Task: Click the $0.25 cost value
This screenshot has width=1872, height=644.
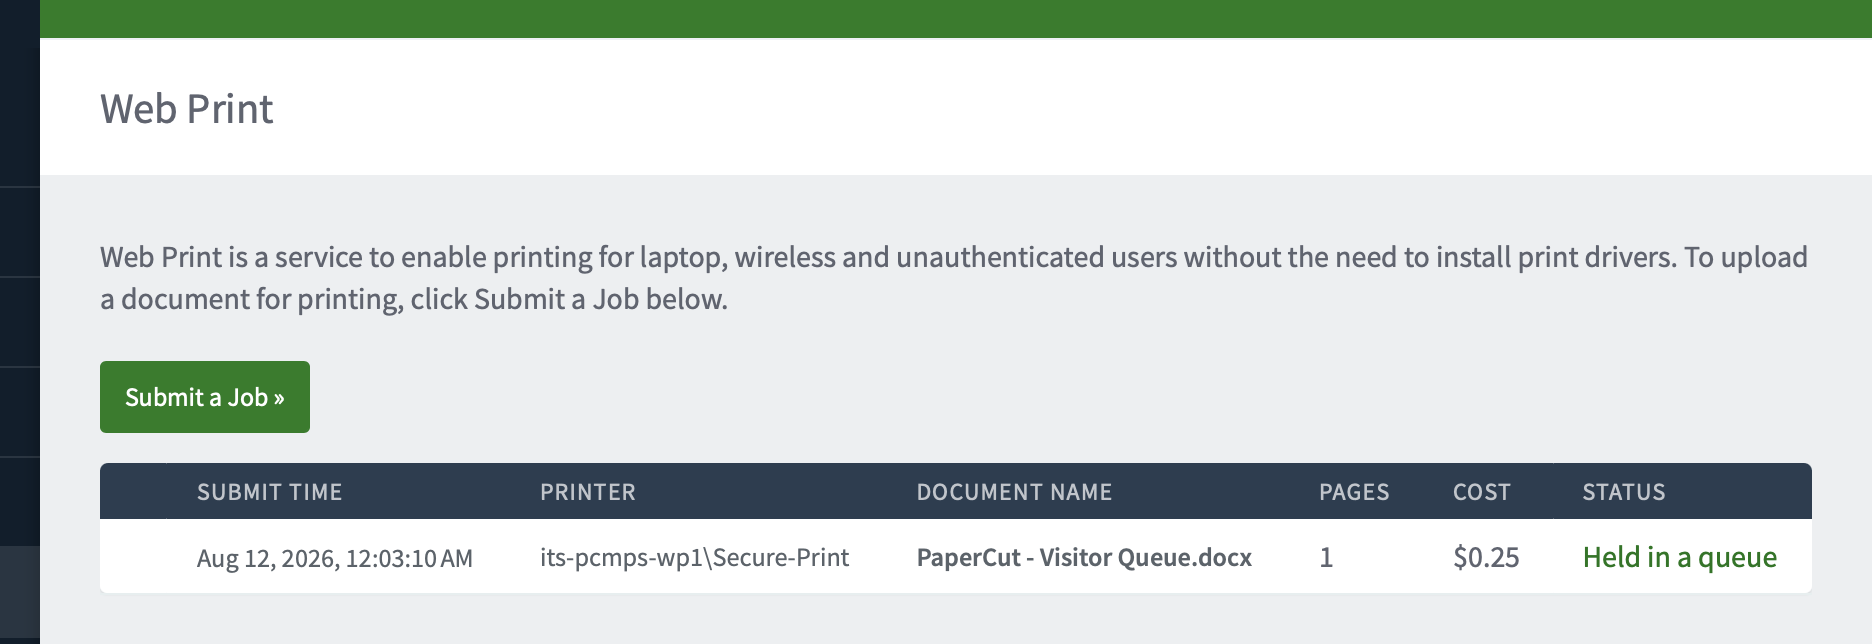Action: [1486, 557]
